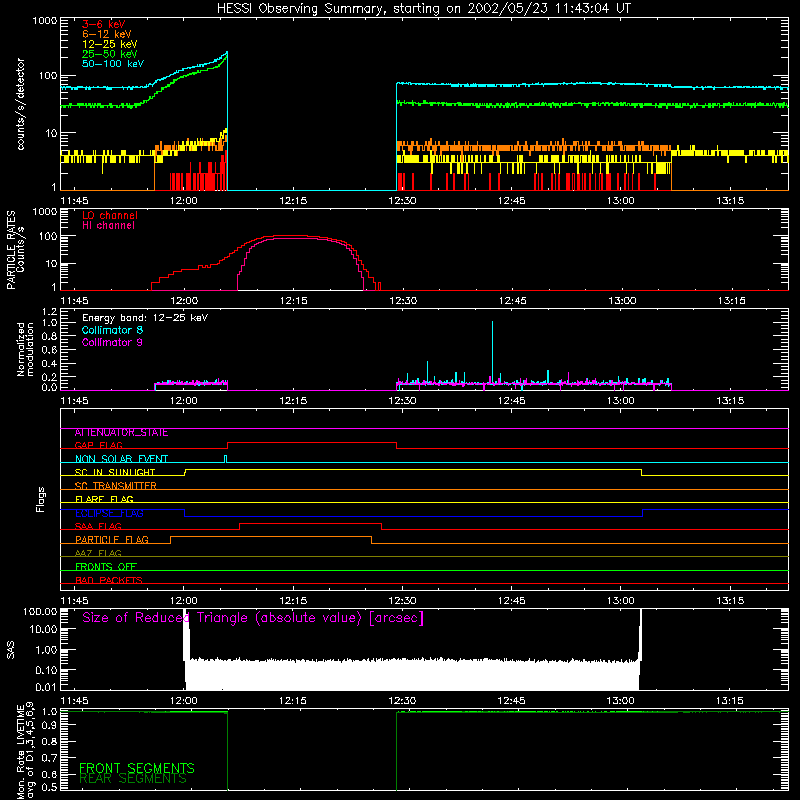Select the LO channel legend label
Screen dimensions: 800x800
point(110,215)
